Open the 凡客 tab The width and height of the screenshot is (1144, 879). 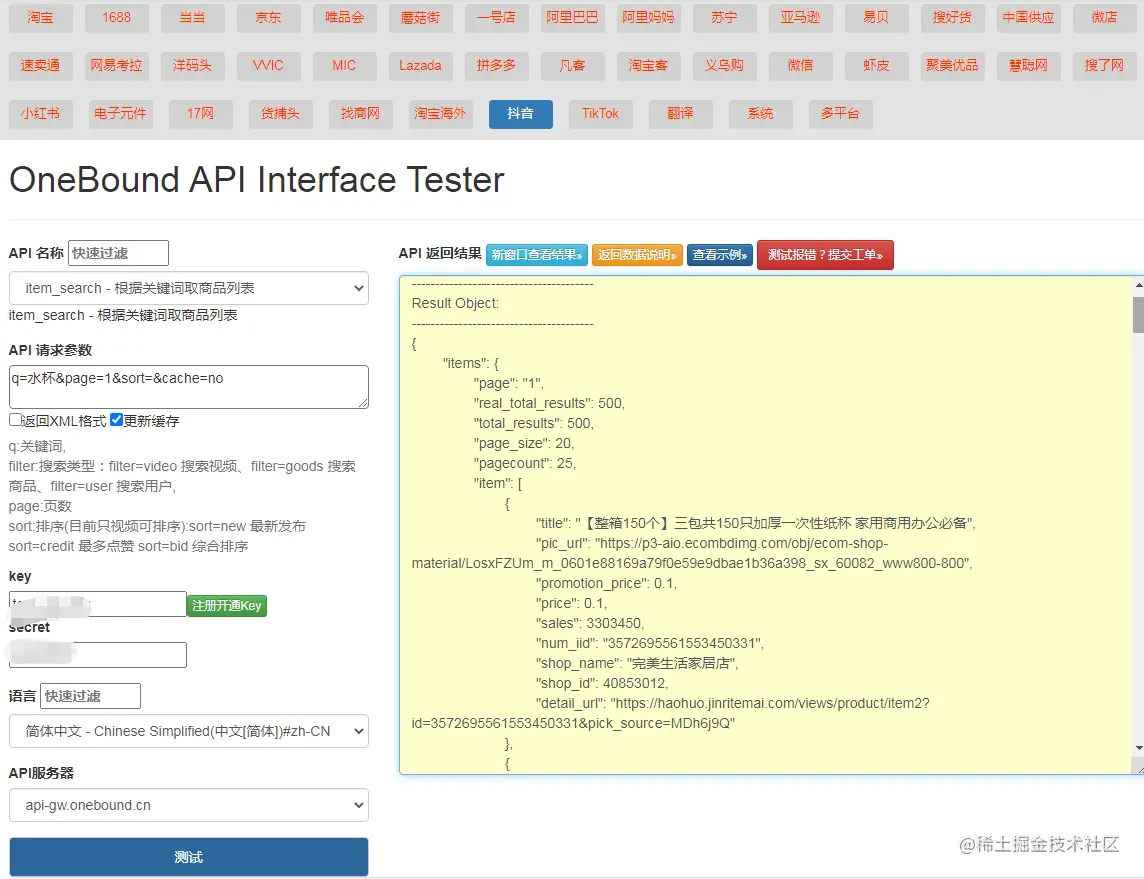coord(572,66)
